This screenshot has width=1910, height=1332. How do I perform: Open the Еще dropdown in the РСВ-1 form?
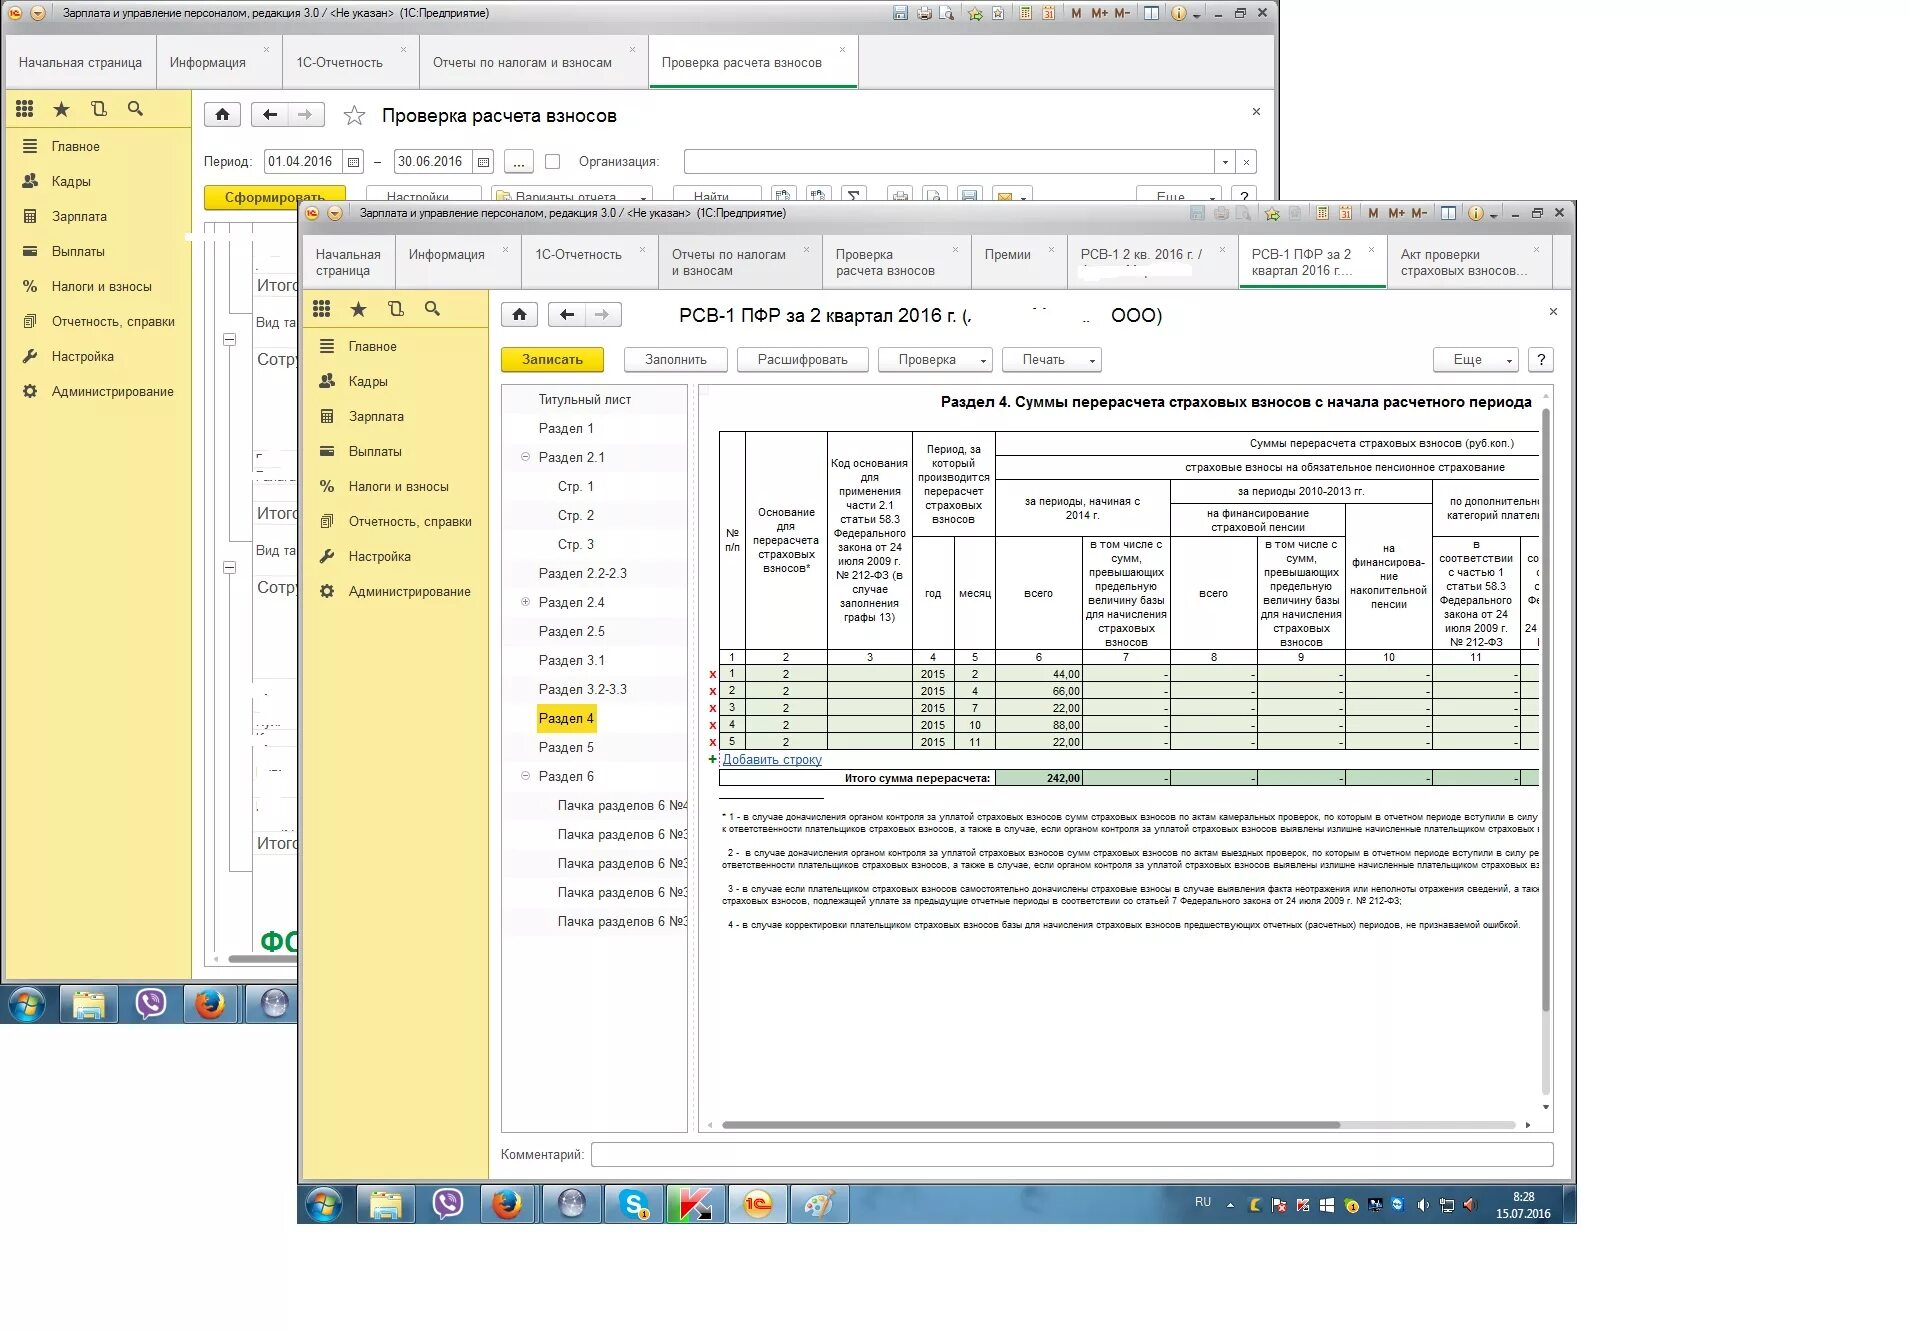click(1476, 360)
